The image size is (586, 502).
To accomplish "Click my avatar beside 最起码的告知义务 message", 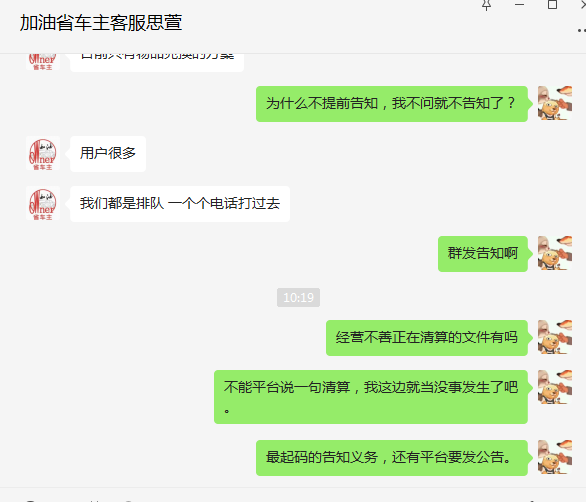I will 555,457.
